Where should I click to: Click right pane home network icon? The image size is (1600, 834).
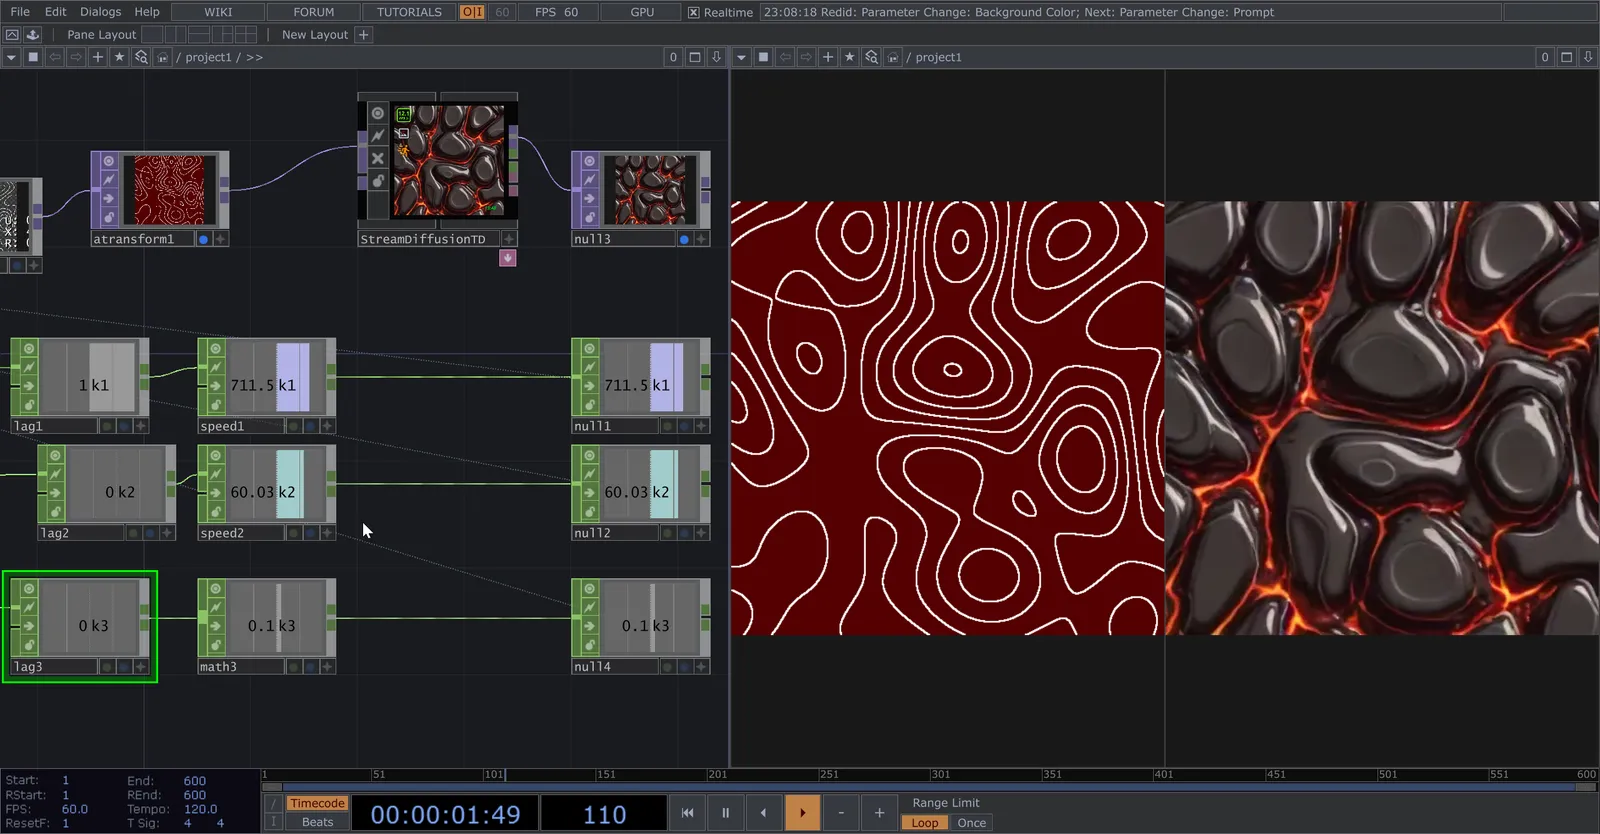pyautogui.click(x=893, y=57)
